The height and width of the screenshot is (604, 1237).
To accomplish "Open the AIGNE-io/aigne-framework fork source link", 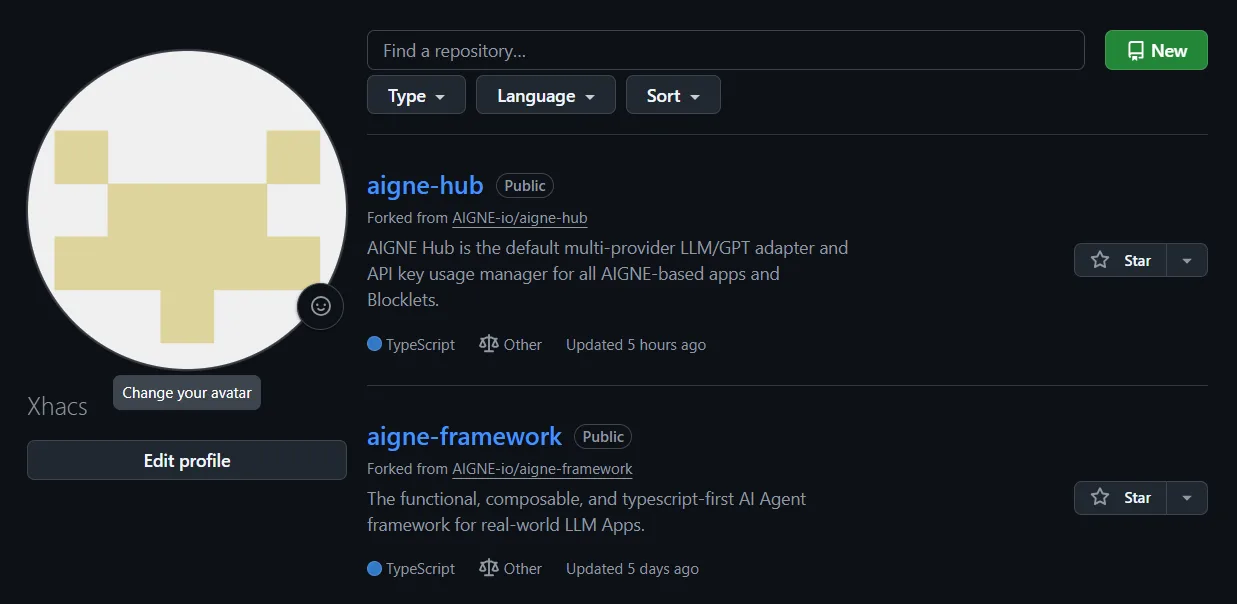I will 542,468.
